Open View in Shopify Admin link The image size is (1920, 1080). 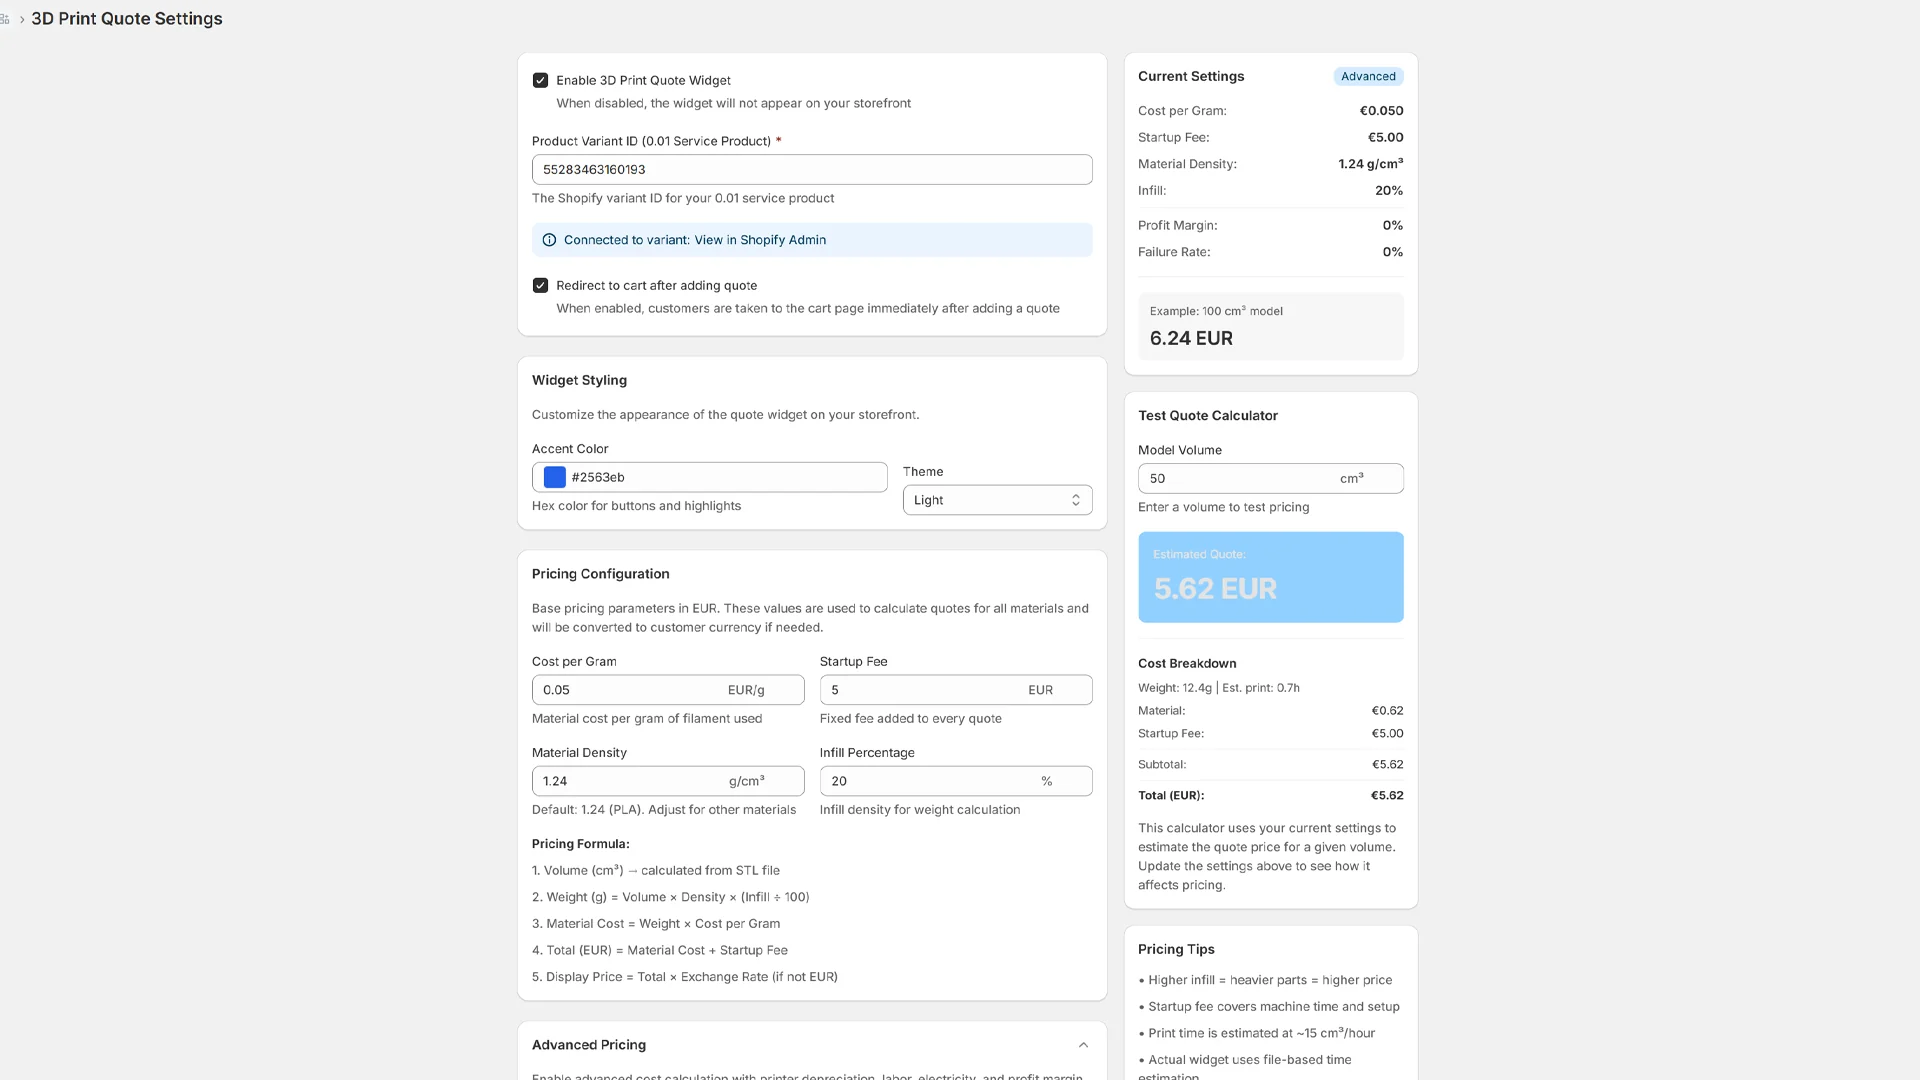(760, 240)
